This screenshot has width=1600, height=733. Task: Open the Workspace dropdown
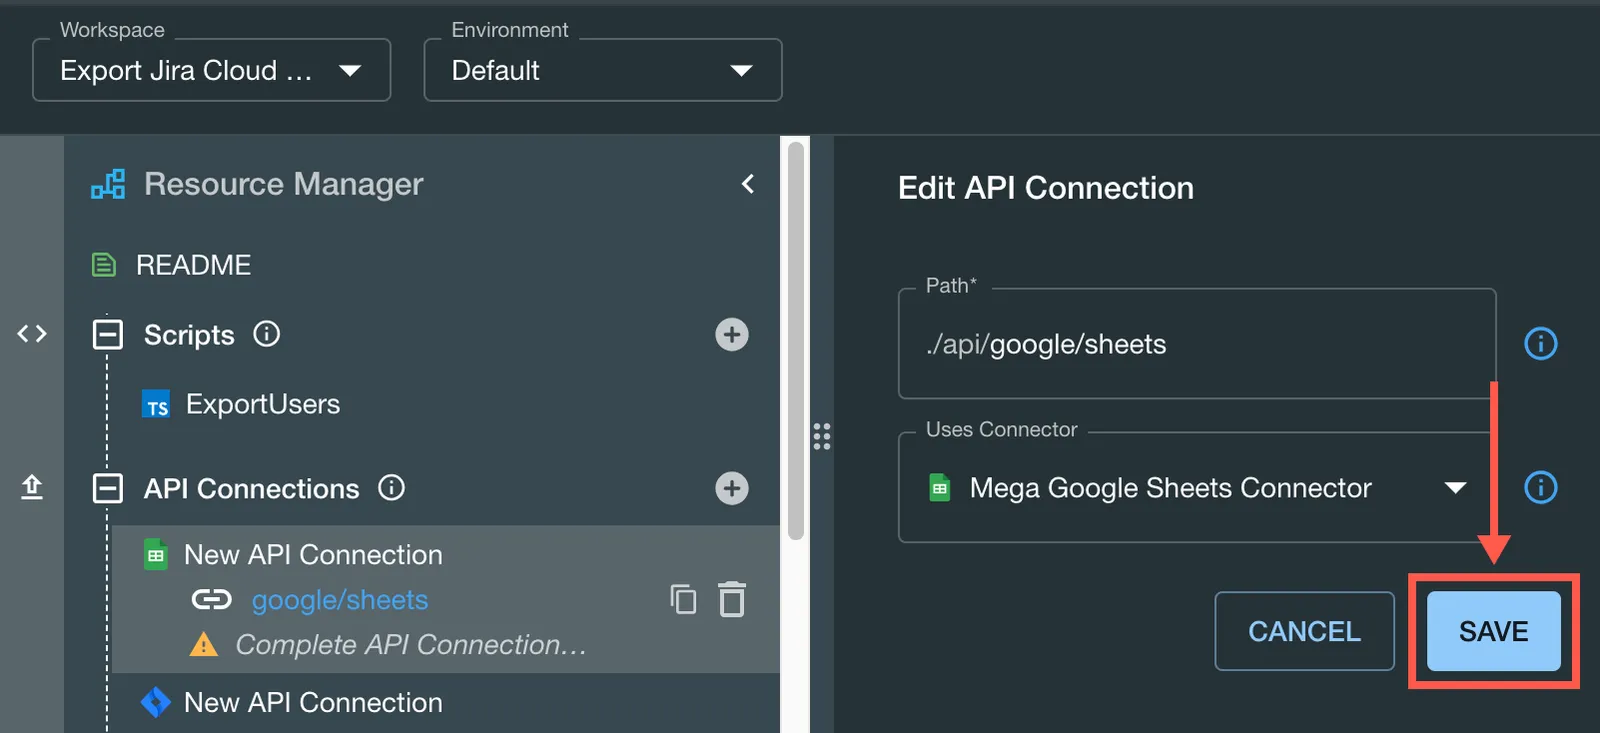[x=211, y=70]
